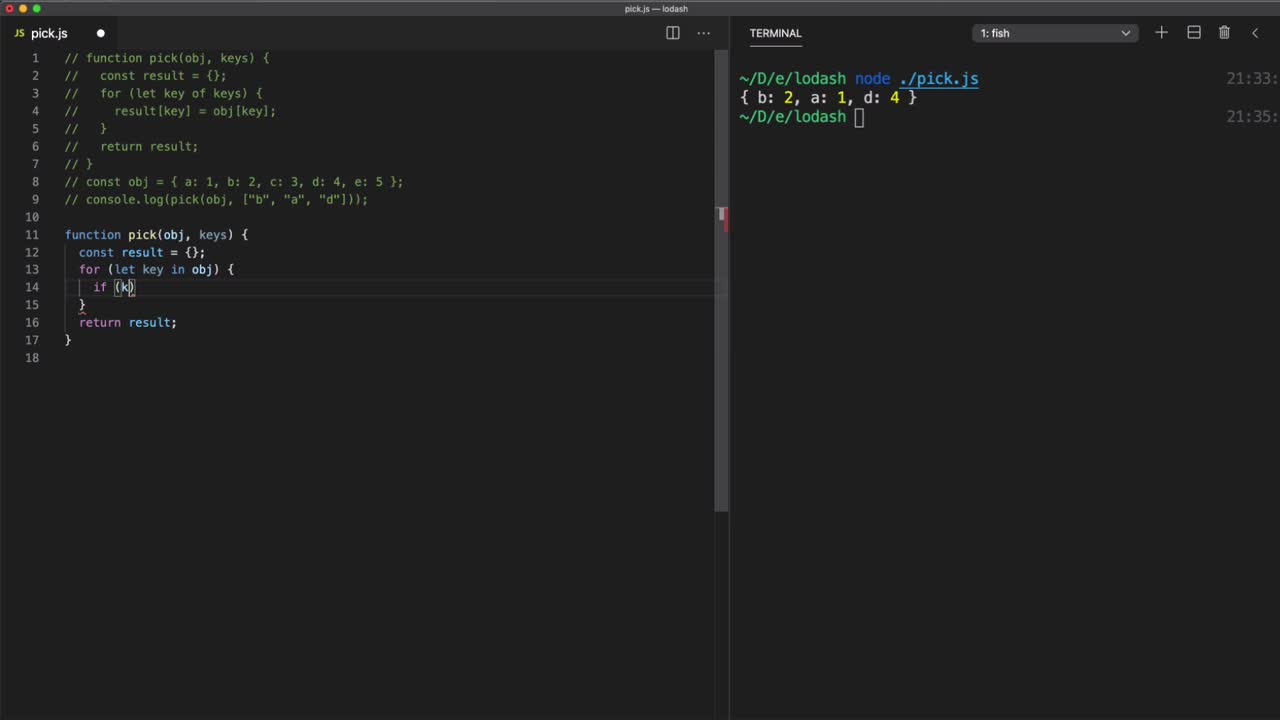Click line number 11 in the gutter
Screen dimensions: 1280x720
32,235
